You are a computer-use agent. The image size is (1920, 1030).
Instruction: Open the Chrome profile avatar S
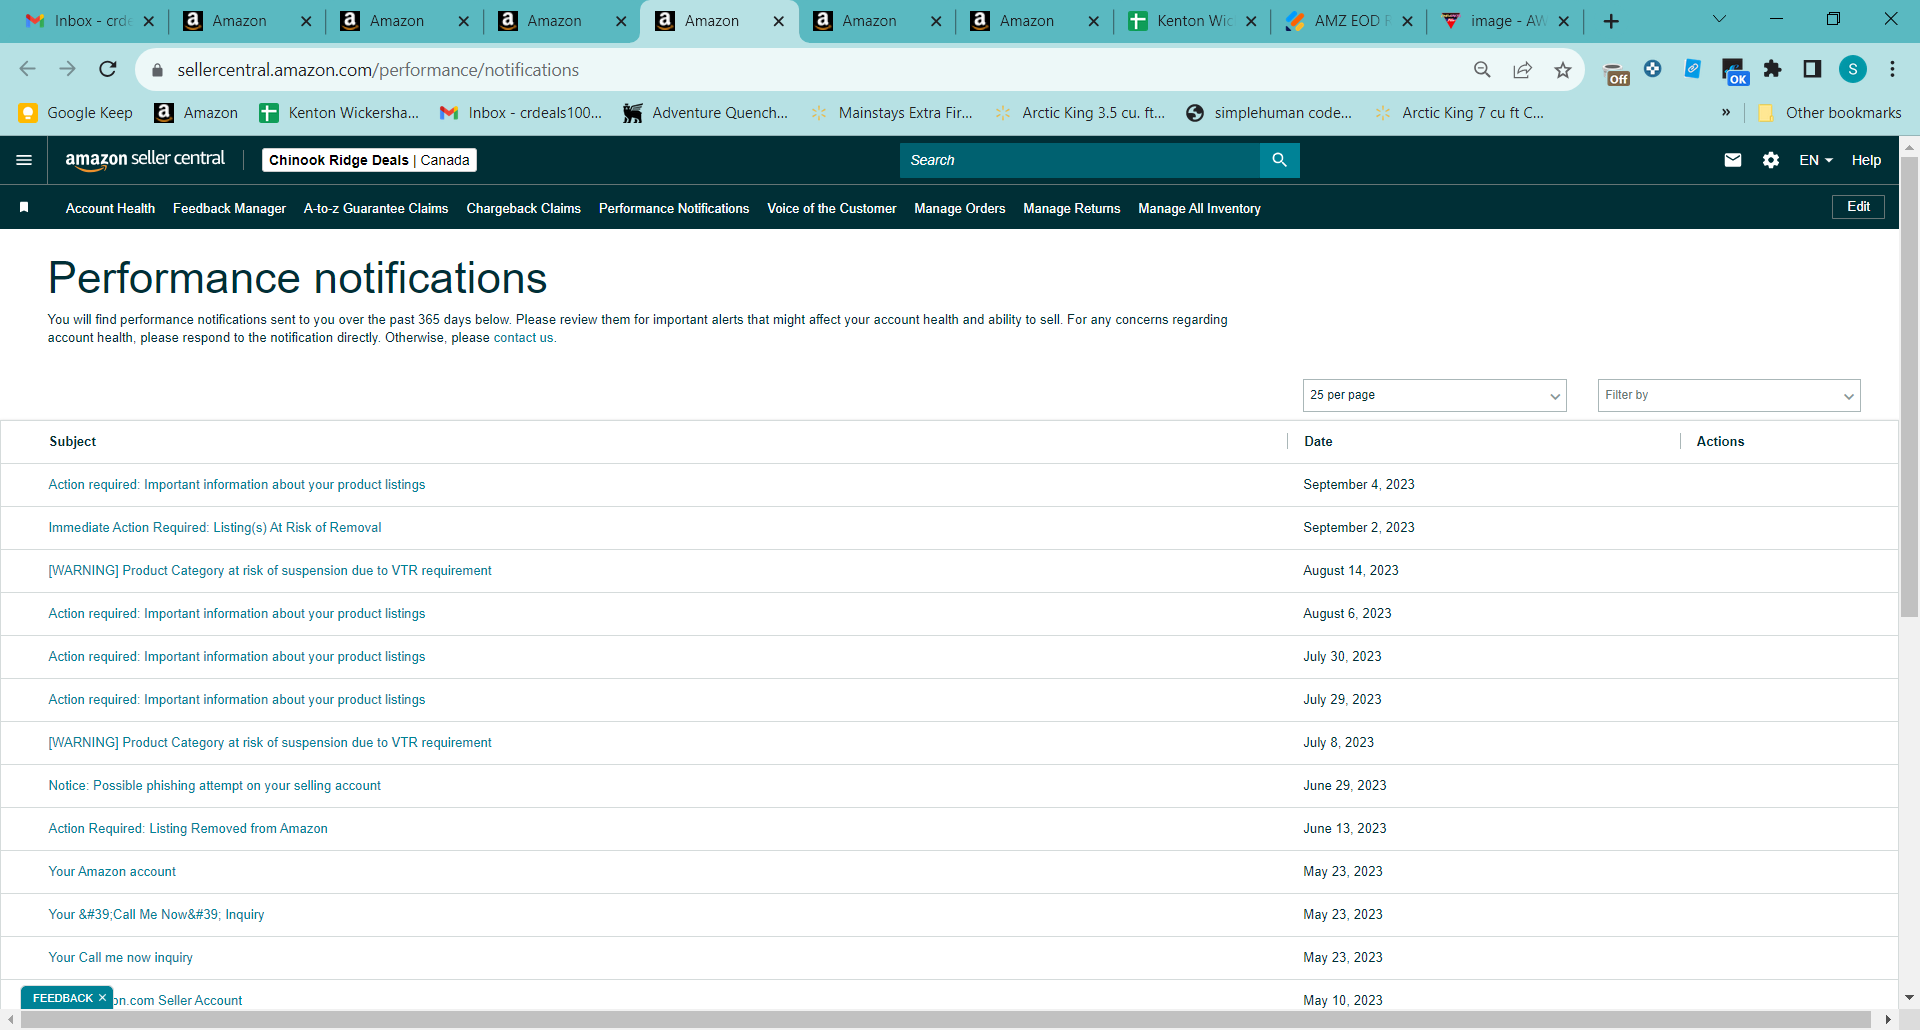[1853, 69]
